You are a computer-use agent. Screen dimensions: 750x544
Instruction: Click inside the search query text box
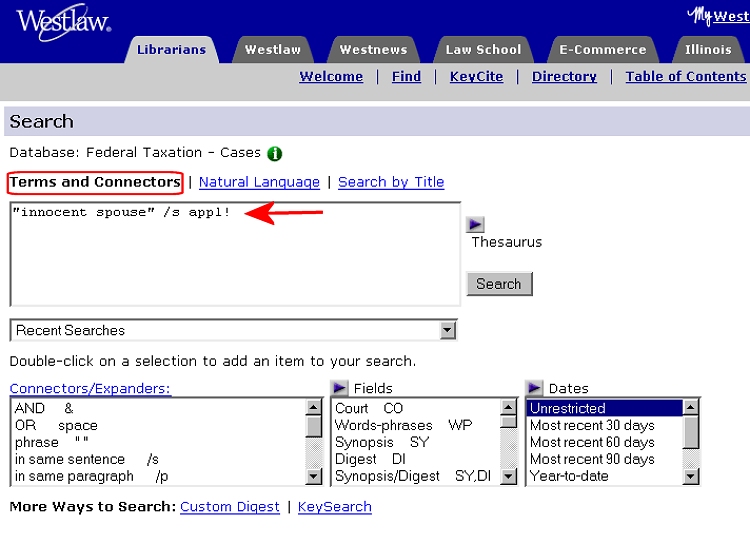[x=235, y=254]
